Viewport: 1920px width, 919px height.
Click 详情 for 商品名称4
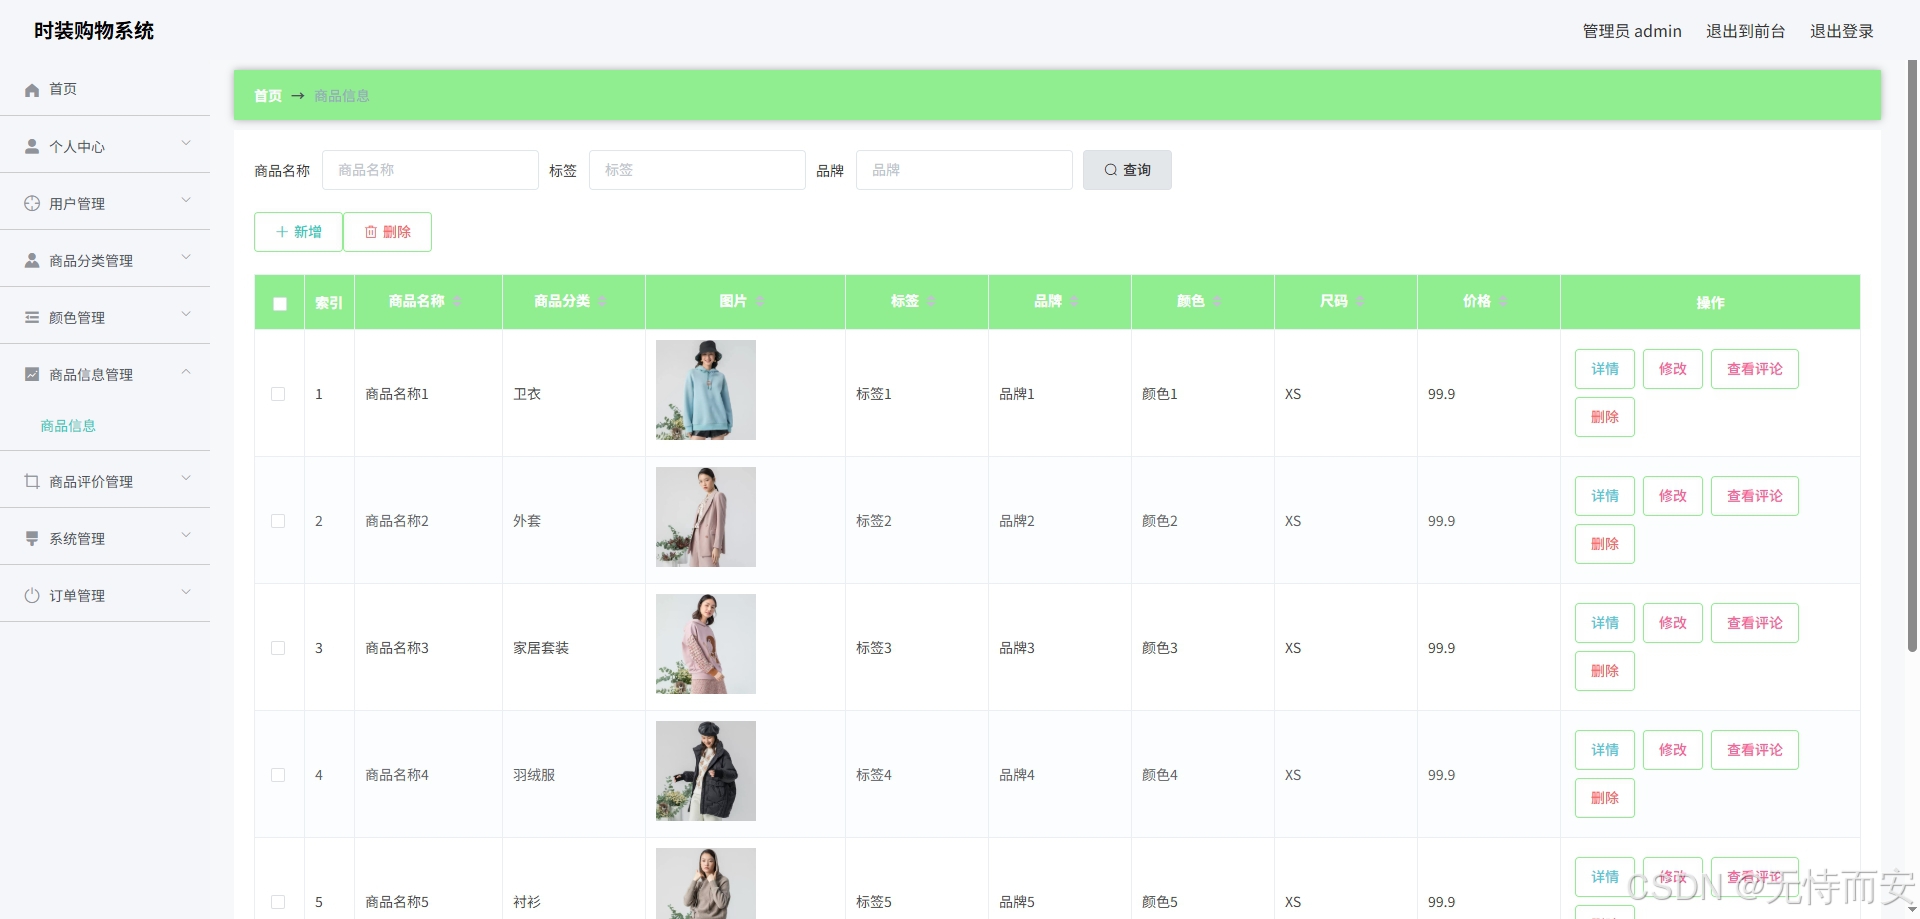point(1605,750)
